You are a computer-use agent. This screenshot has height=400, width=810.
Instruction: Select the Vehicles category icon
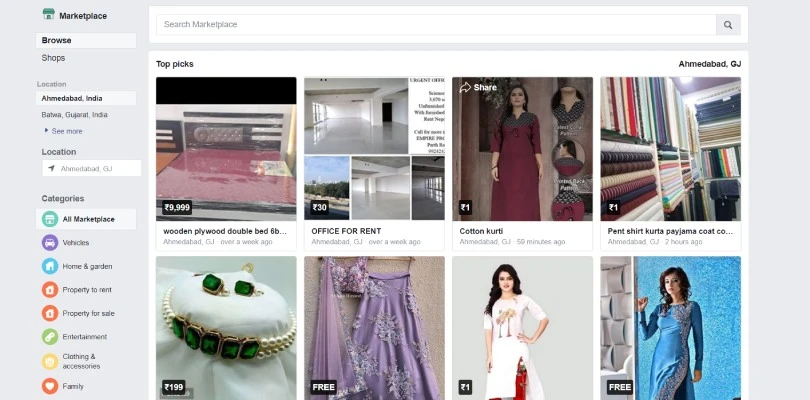[x=50, y=243]
